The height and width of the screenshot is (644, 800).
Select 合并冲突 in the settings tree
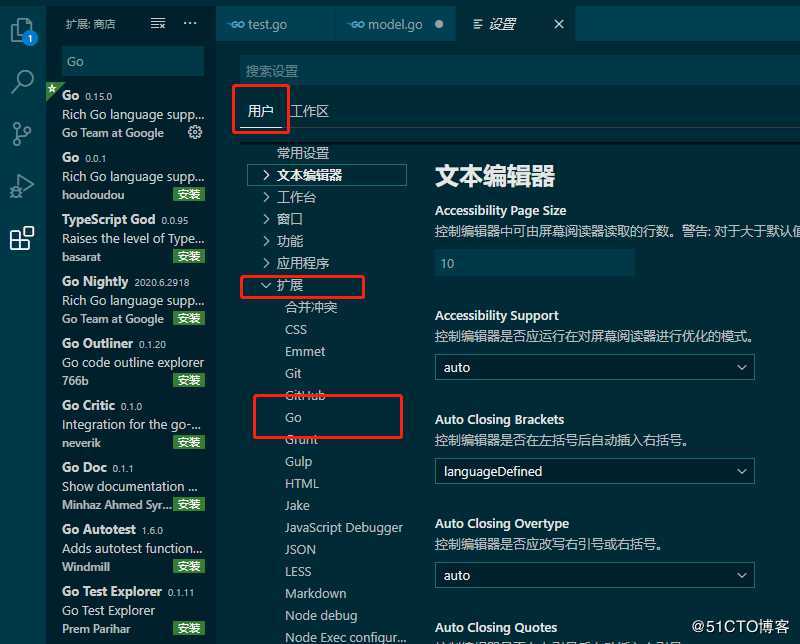(311, 307)
